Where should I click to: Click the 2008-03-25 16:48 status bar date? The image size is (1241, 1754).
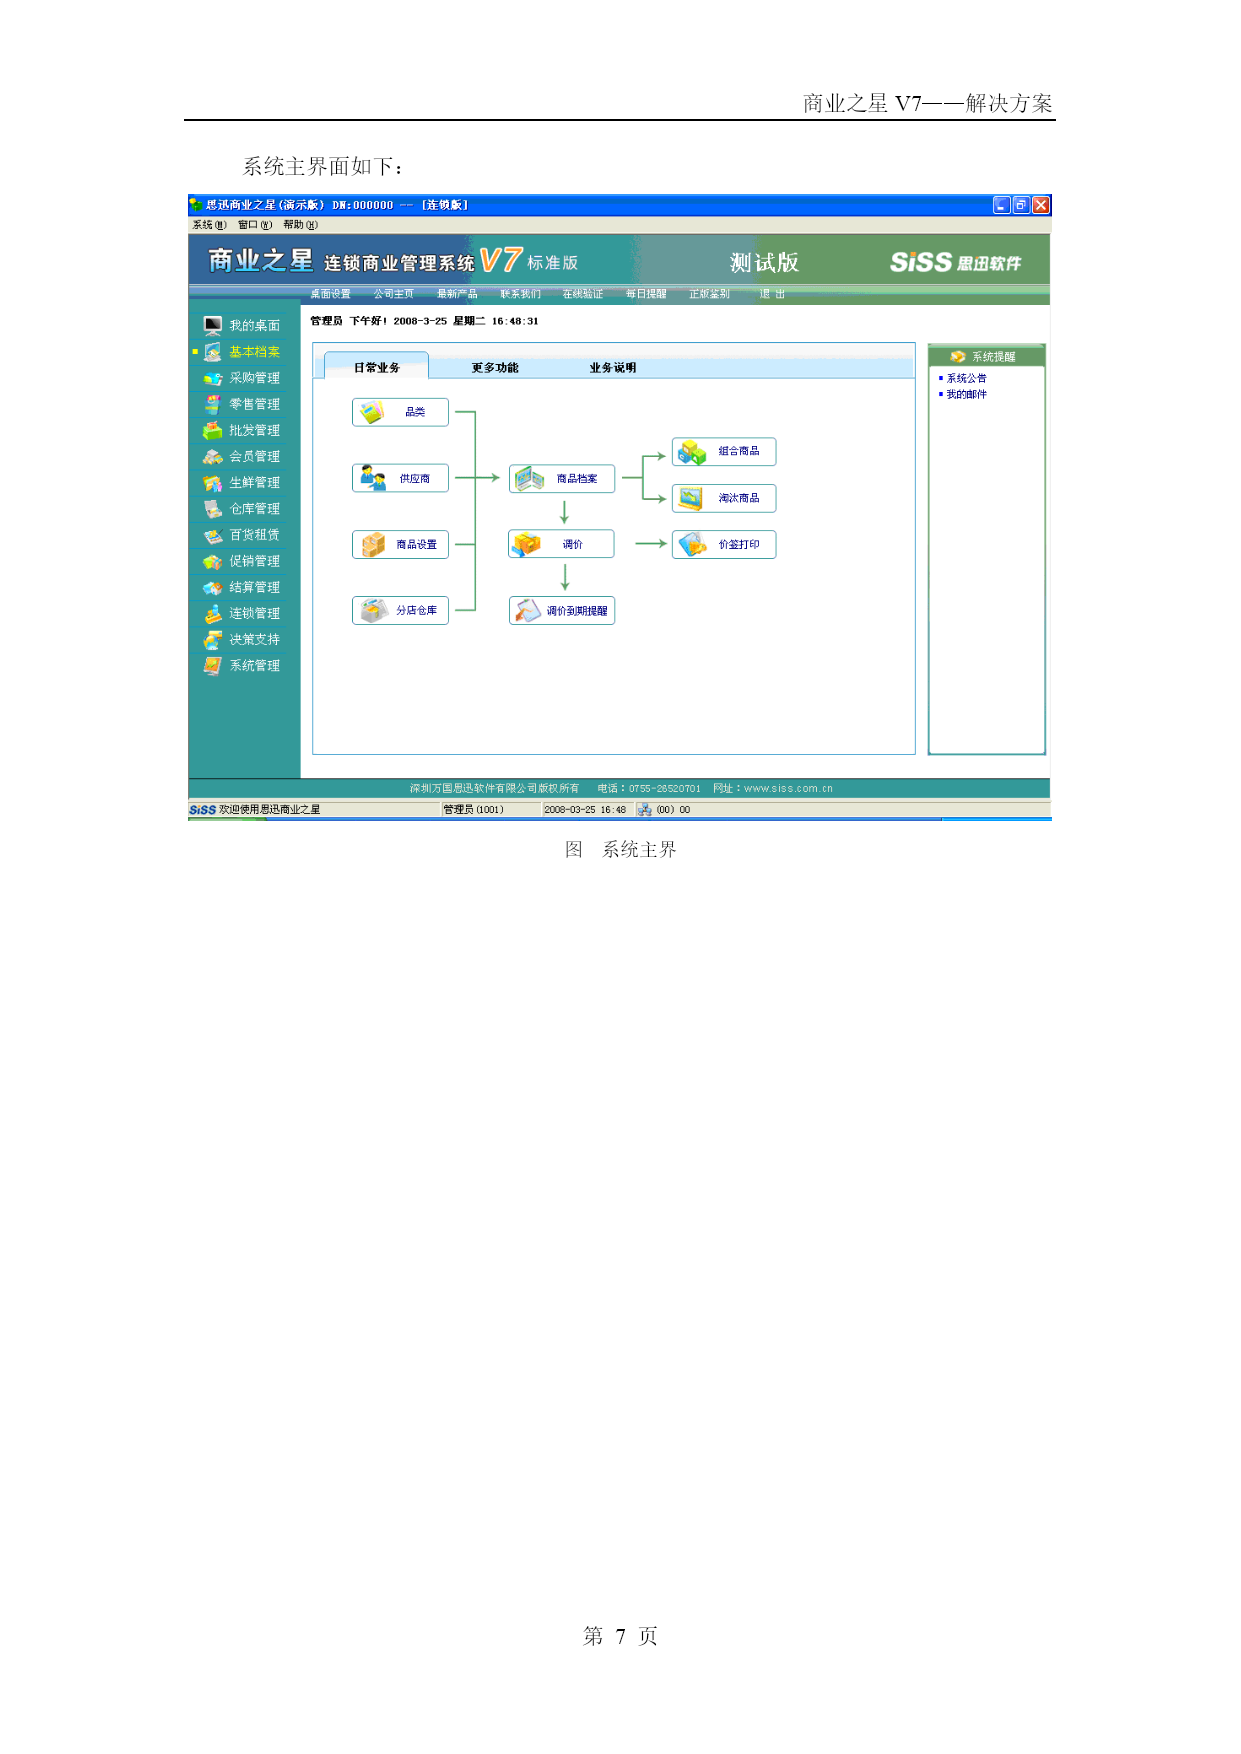click(585, 810)
